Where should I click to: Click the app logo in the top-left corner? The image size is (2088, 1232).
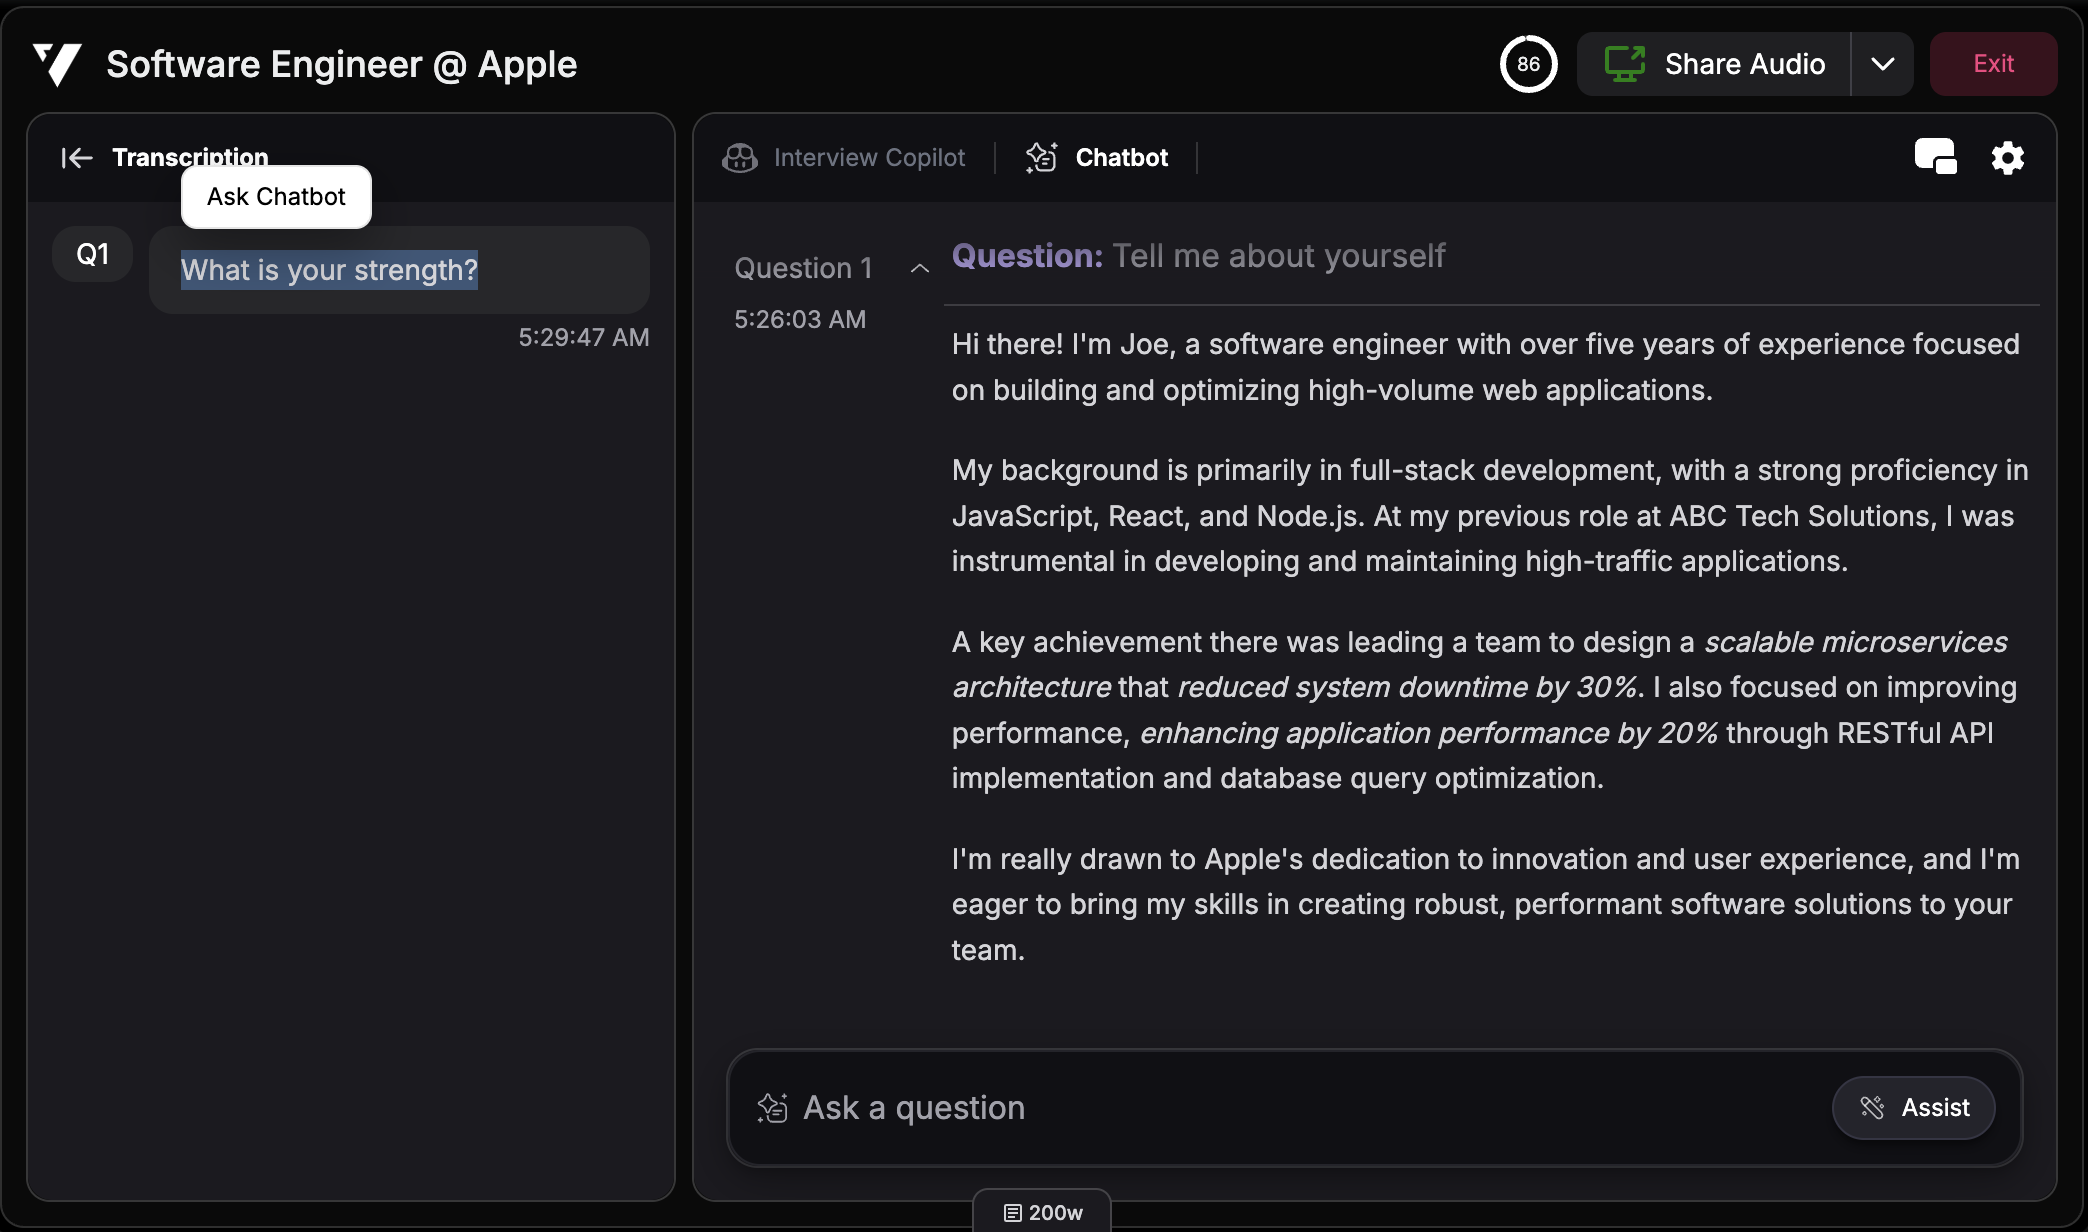[57, 63]
